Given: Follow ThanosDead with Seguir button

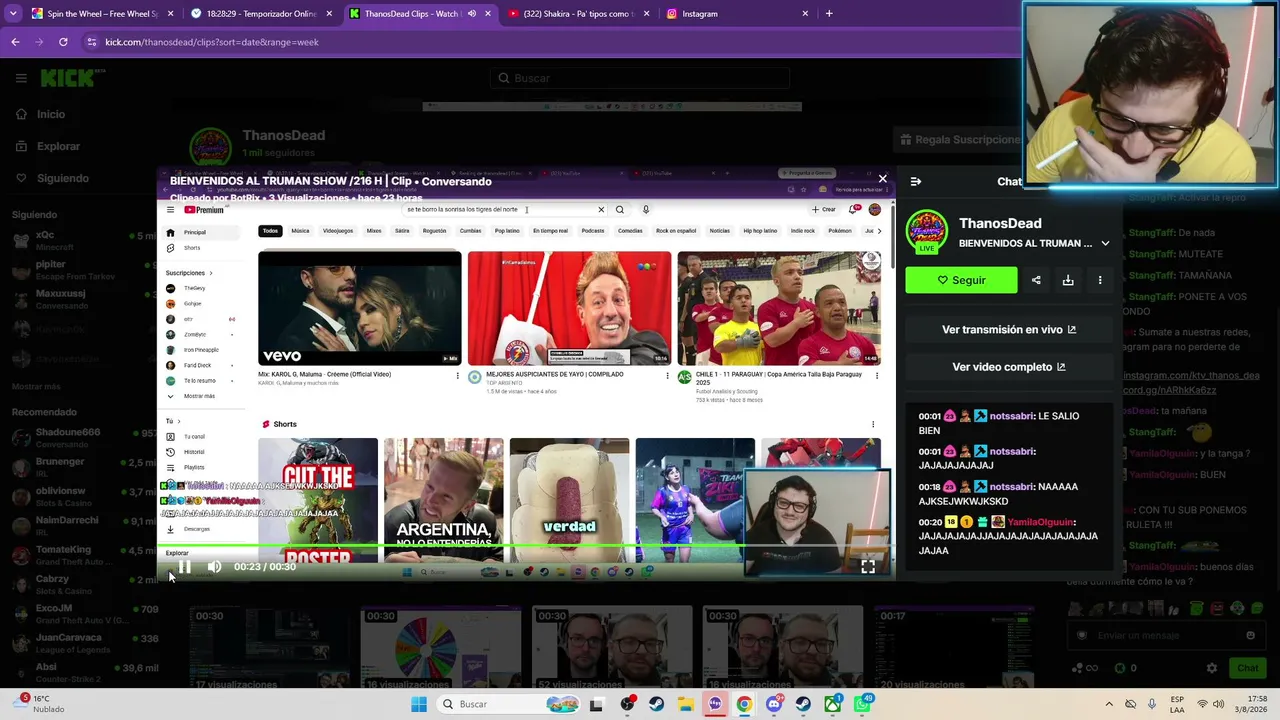Looking at the screenshot, I should coord(961,280).
